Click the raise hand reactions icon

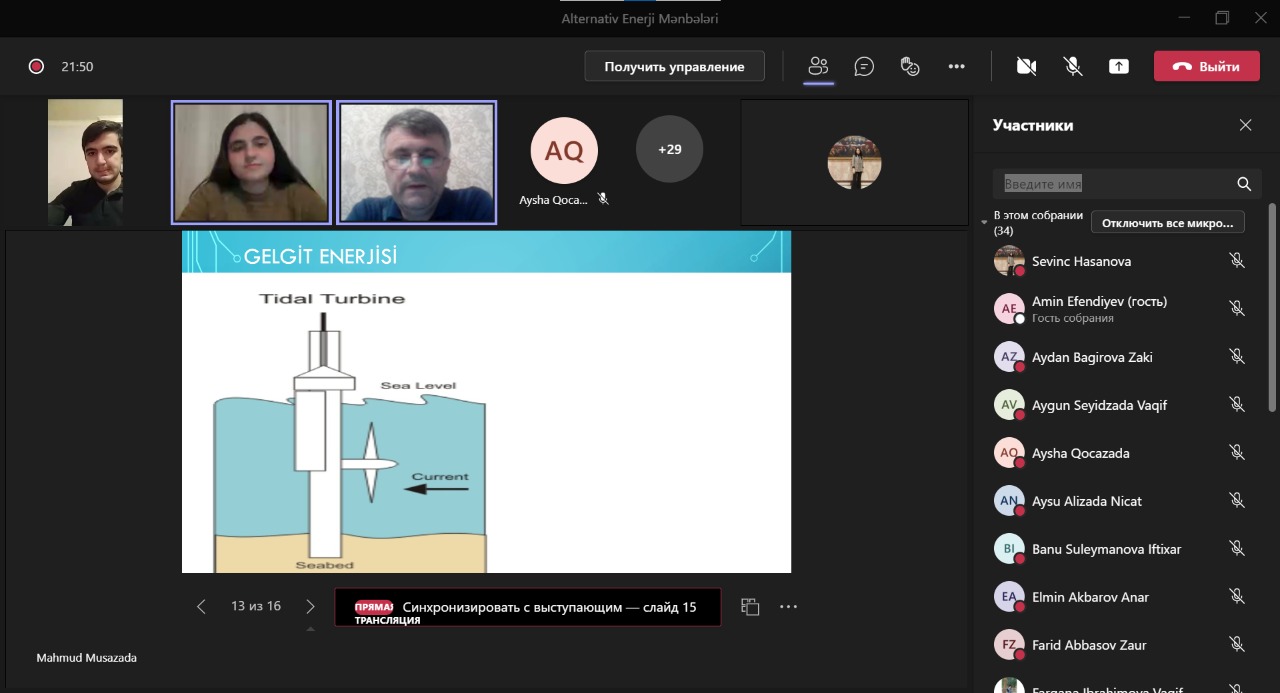click(x=910, y=66)
